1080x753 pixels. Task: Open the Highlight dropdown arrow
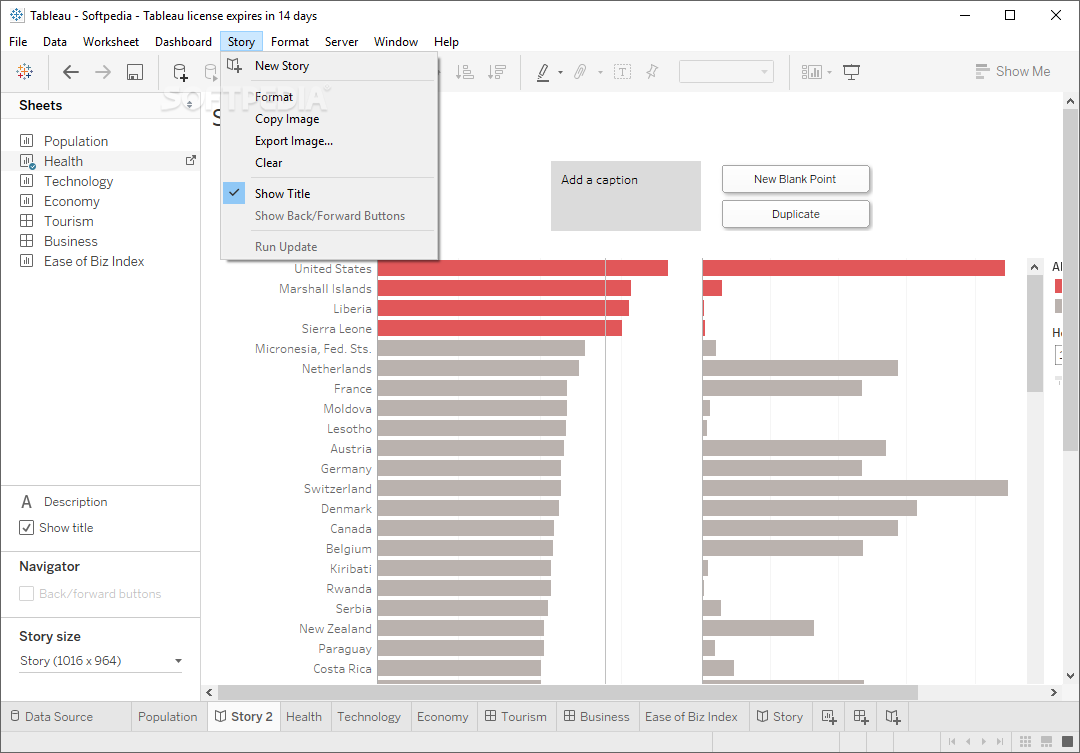560,72
